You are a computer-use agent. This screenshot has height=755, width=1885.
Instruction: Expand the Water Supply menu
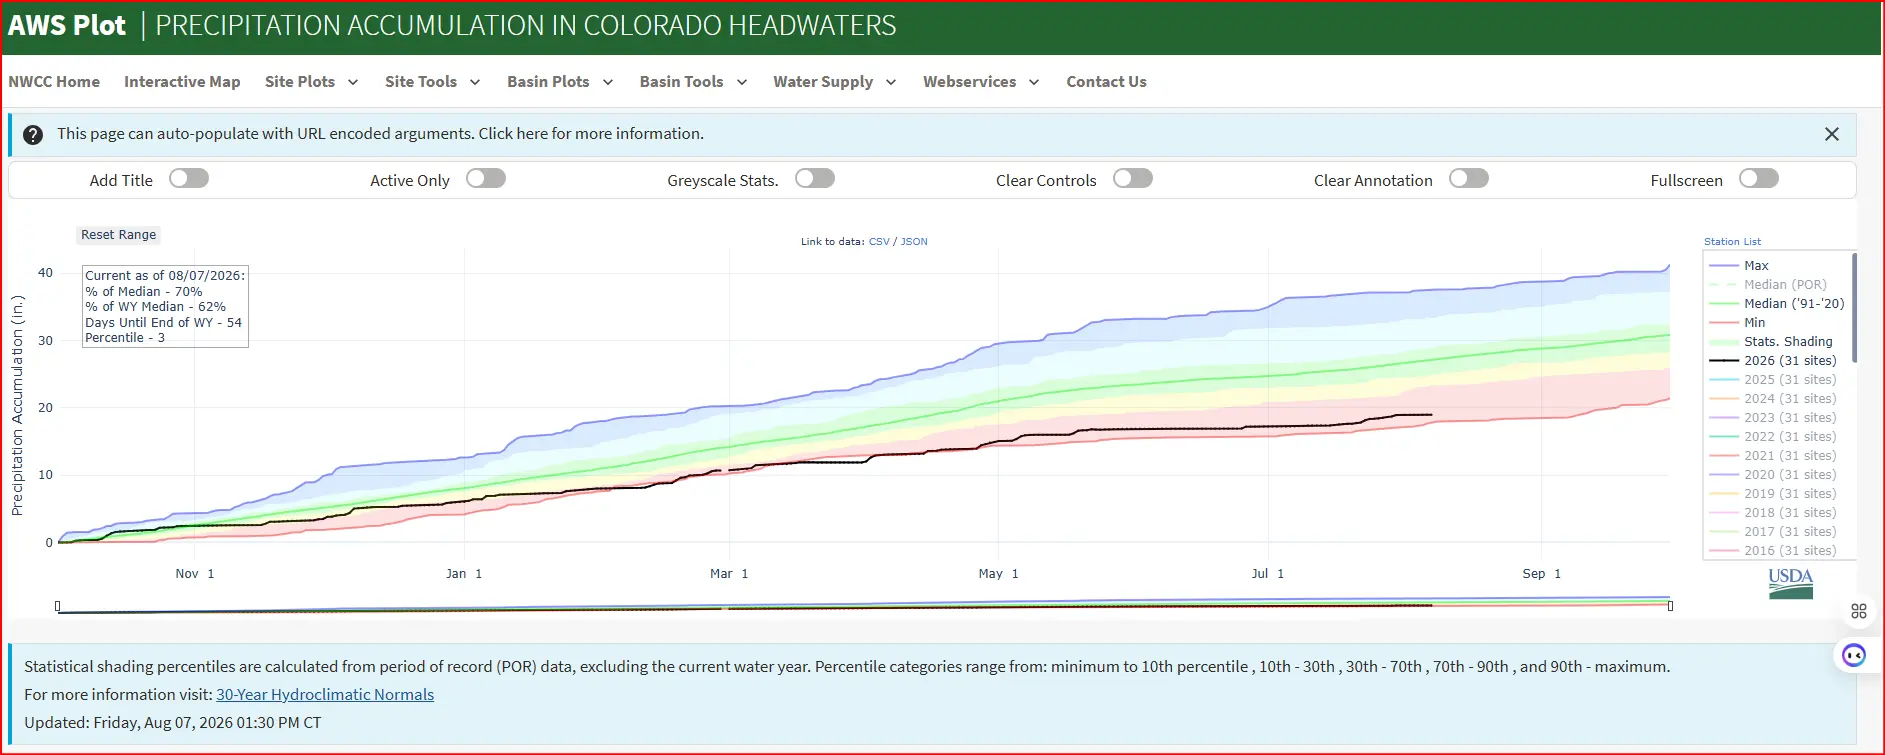[x=834, y=82]
